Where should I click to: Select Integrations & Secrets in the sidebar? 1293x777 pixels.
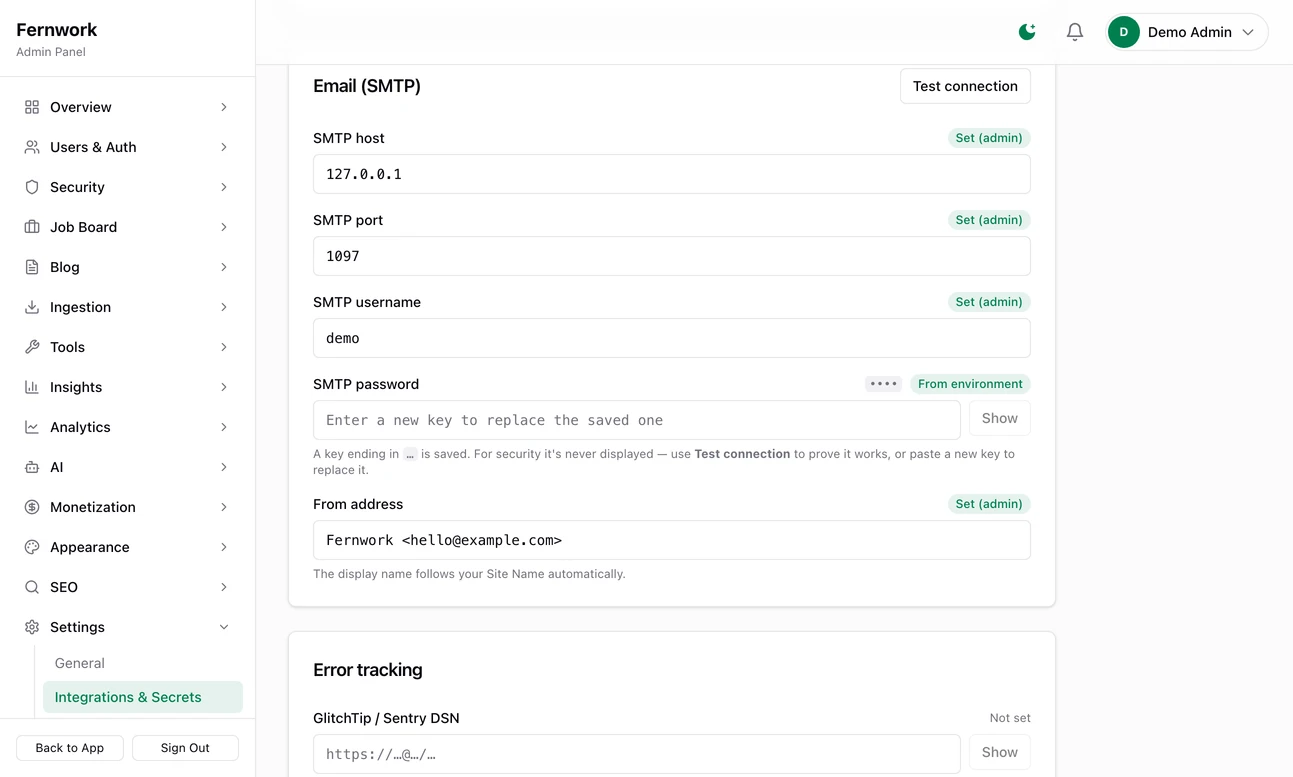click(143, 697)
